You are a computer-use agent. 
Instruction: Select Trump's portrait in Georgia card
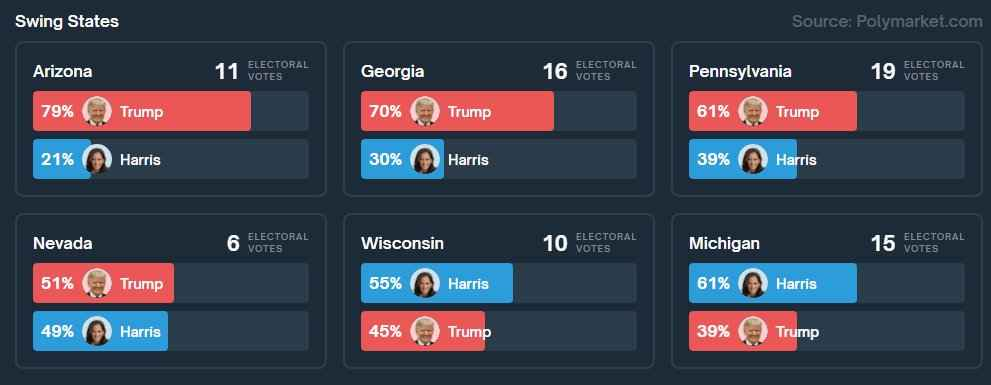pyautogui.click(x=425, y=111)
